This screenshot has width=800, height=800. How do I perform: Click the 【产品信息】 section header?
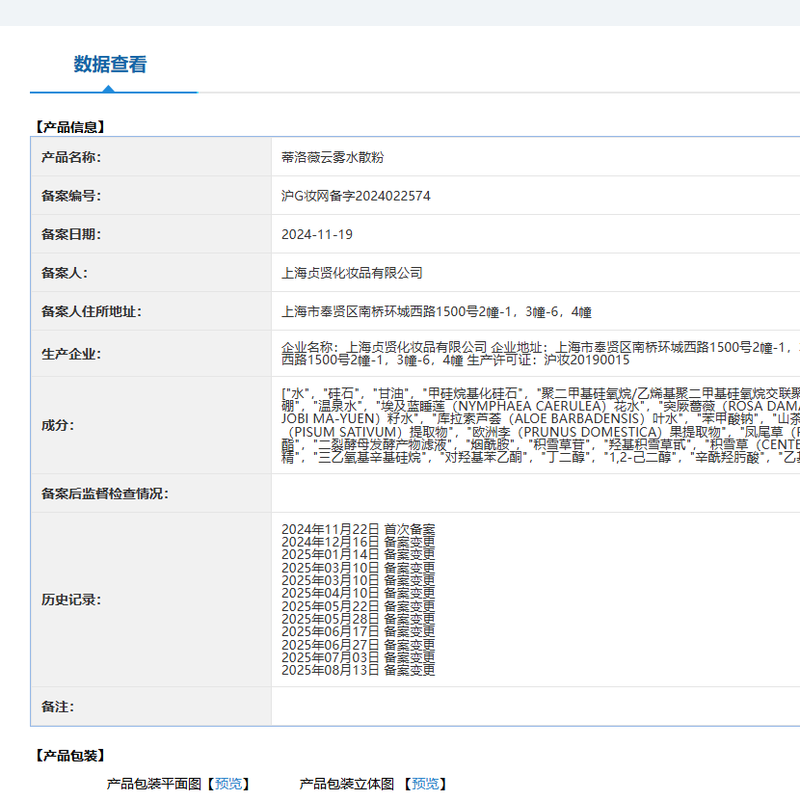point(69,127)
